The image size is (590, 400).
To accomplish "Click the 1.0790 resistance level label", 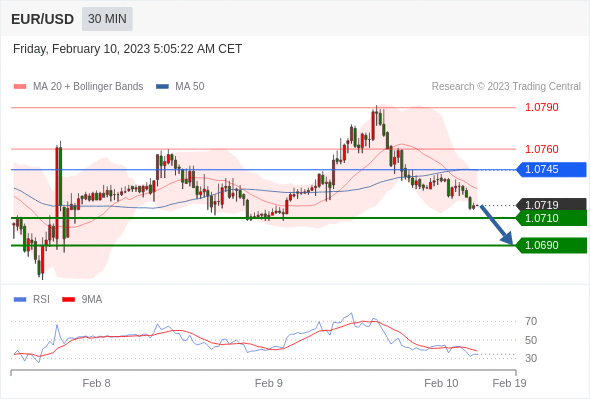I will 541,107.
